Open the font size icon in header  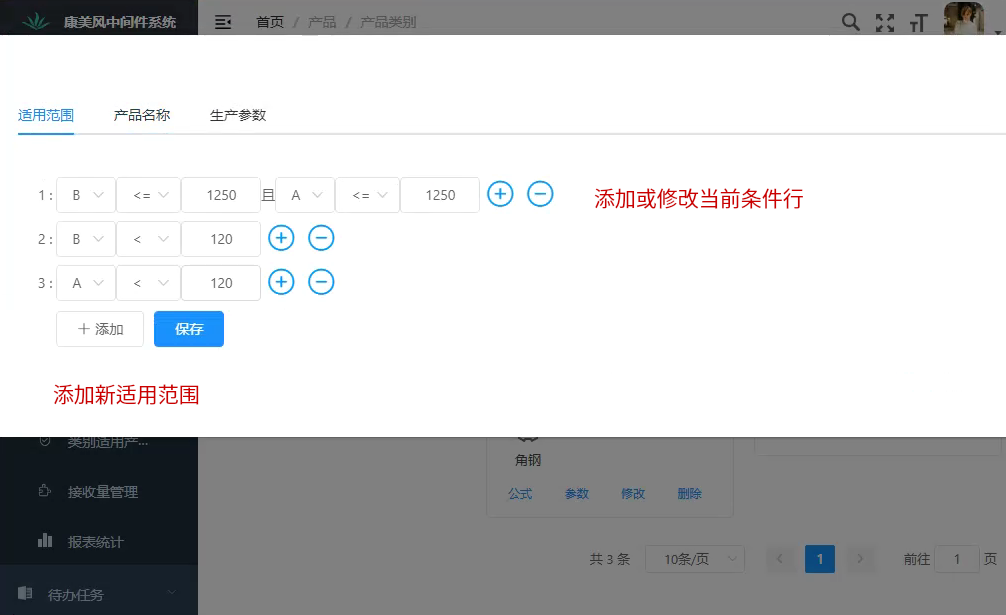click(x=918, y=22)
